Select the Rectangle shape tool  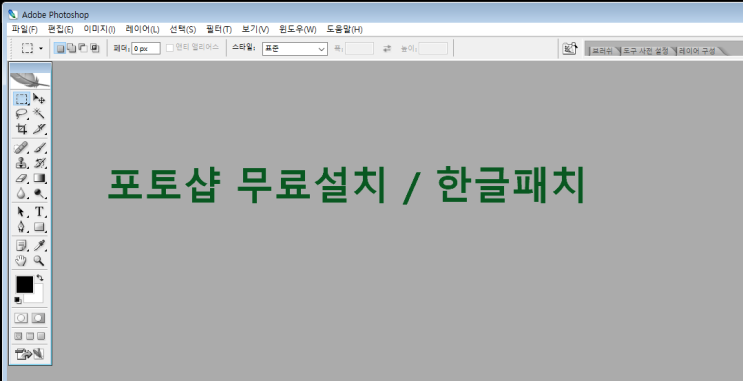39,227
